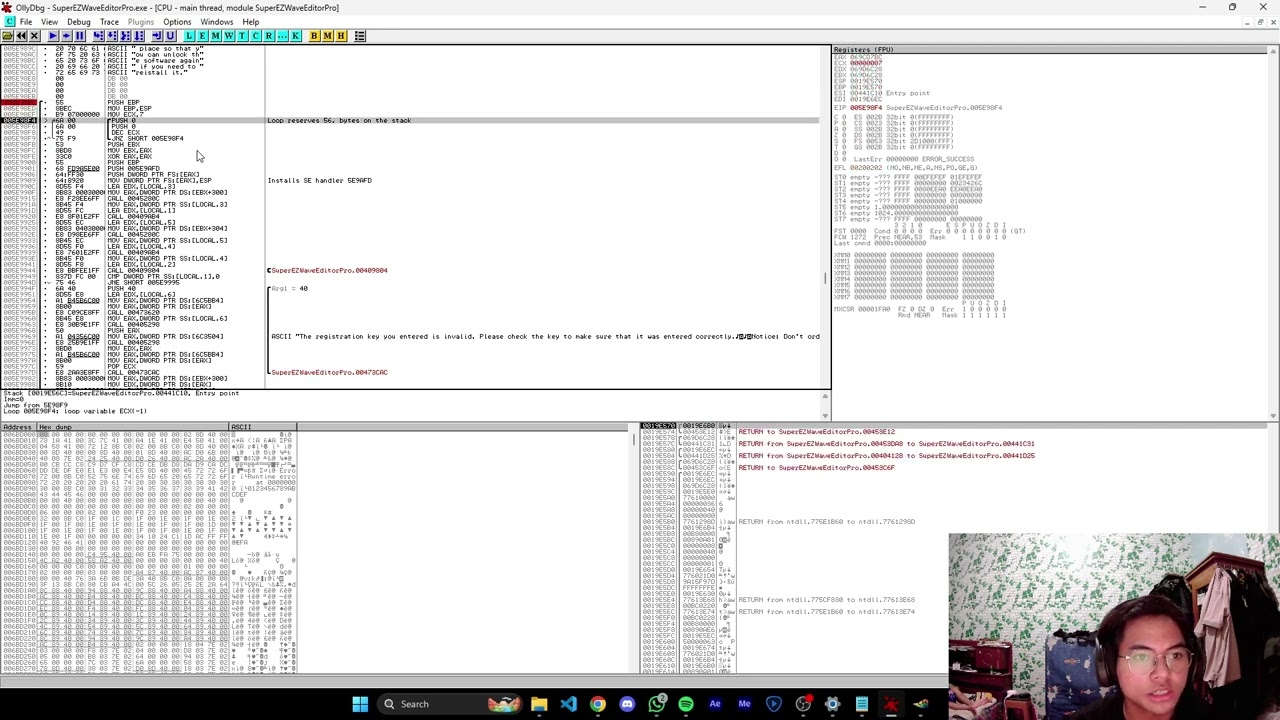Select the 'Installs SE handler 5E9AFD' comment
The height and width of the screenshot is (720, 1280).
(320, 181)
